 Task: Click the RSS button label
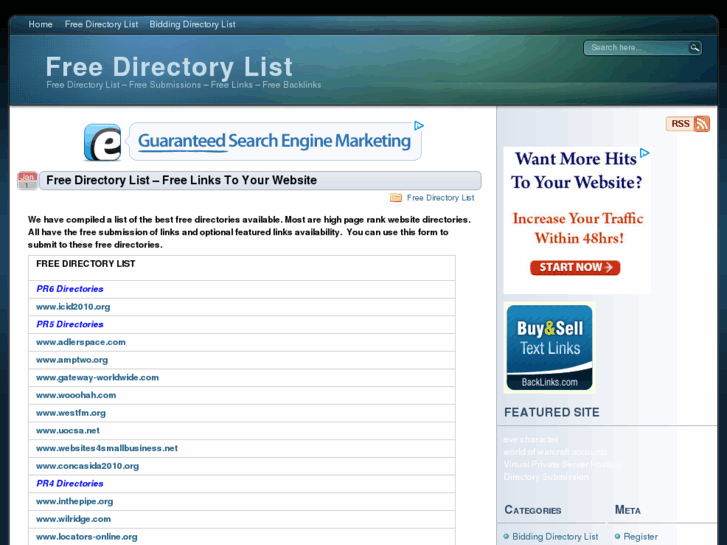tap(680, 124)
